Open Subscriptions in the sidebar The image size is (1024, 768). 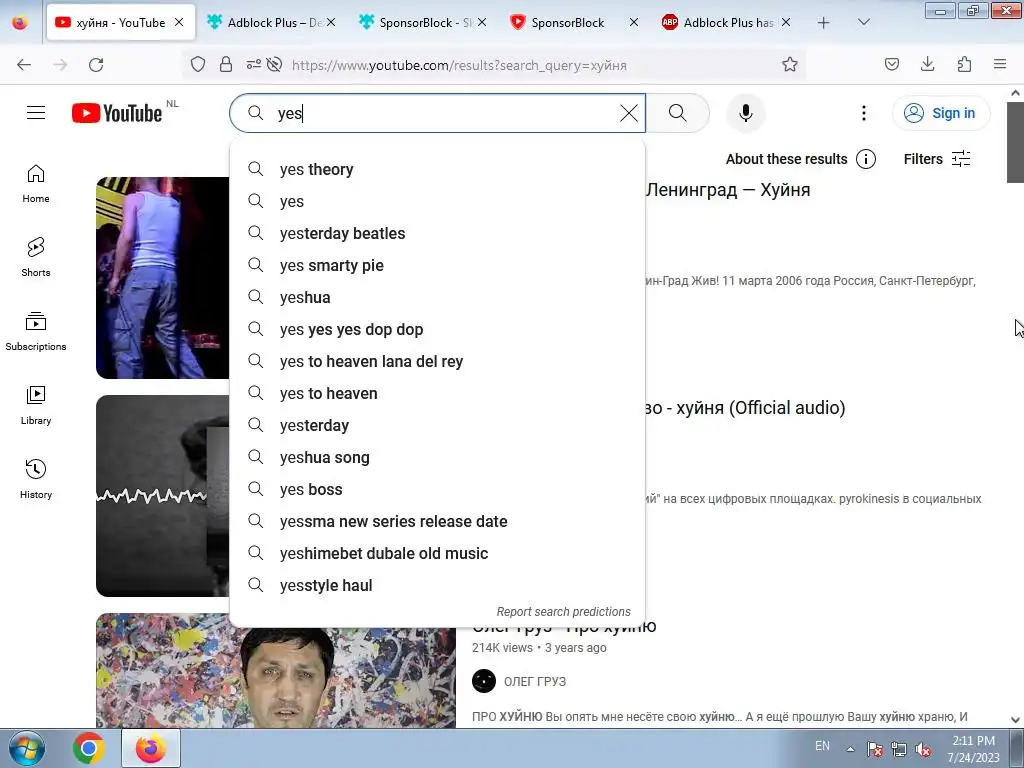click(x=36, y=331)
